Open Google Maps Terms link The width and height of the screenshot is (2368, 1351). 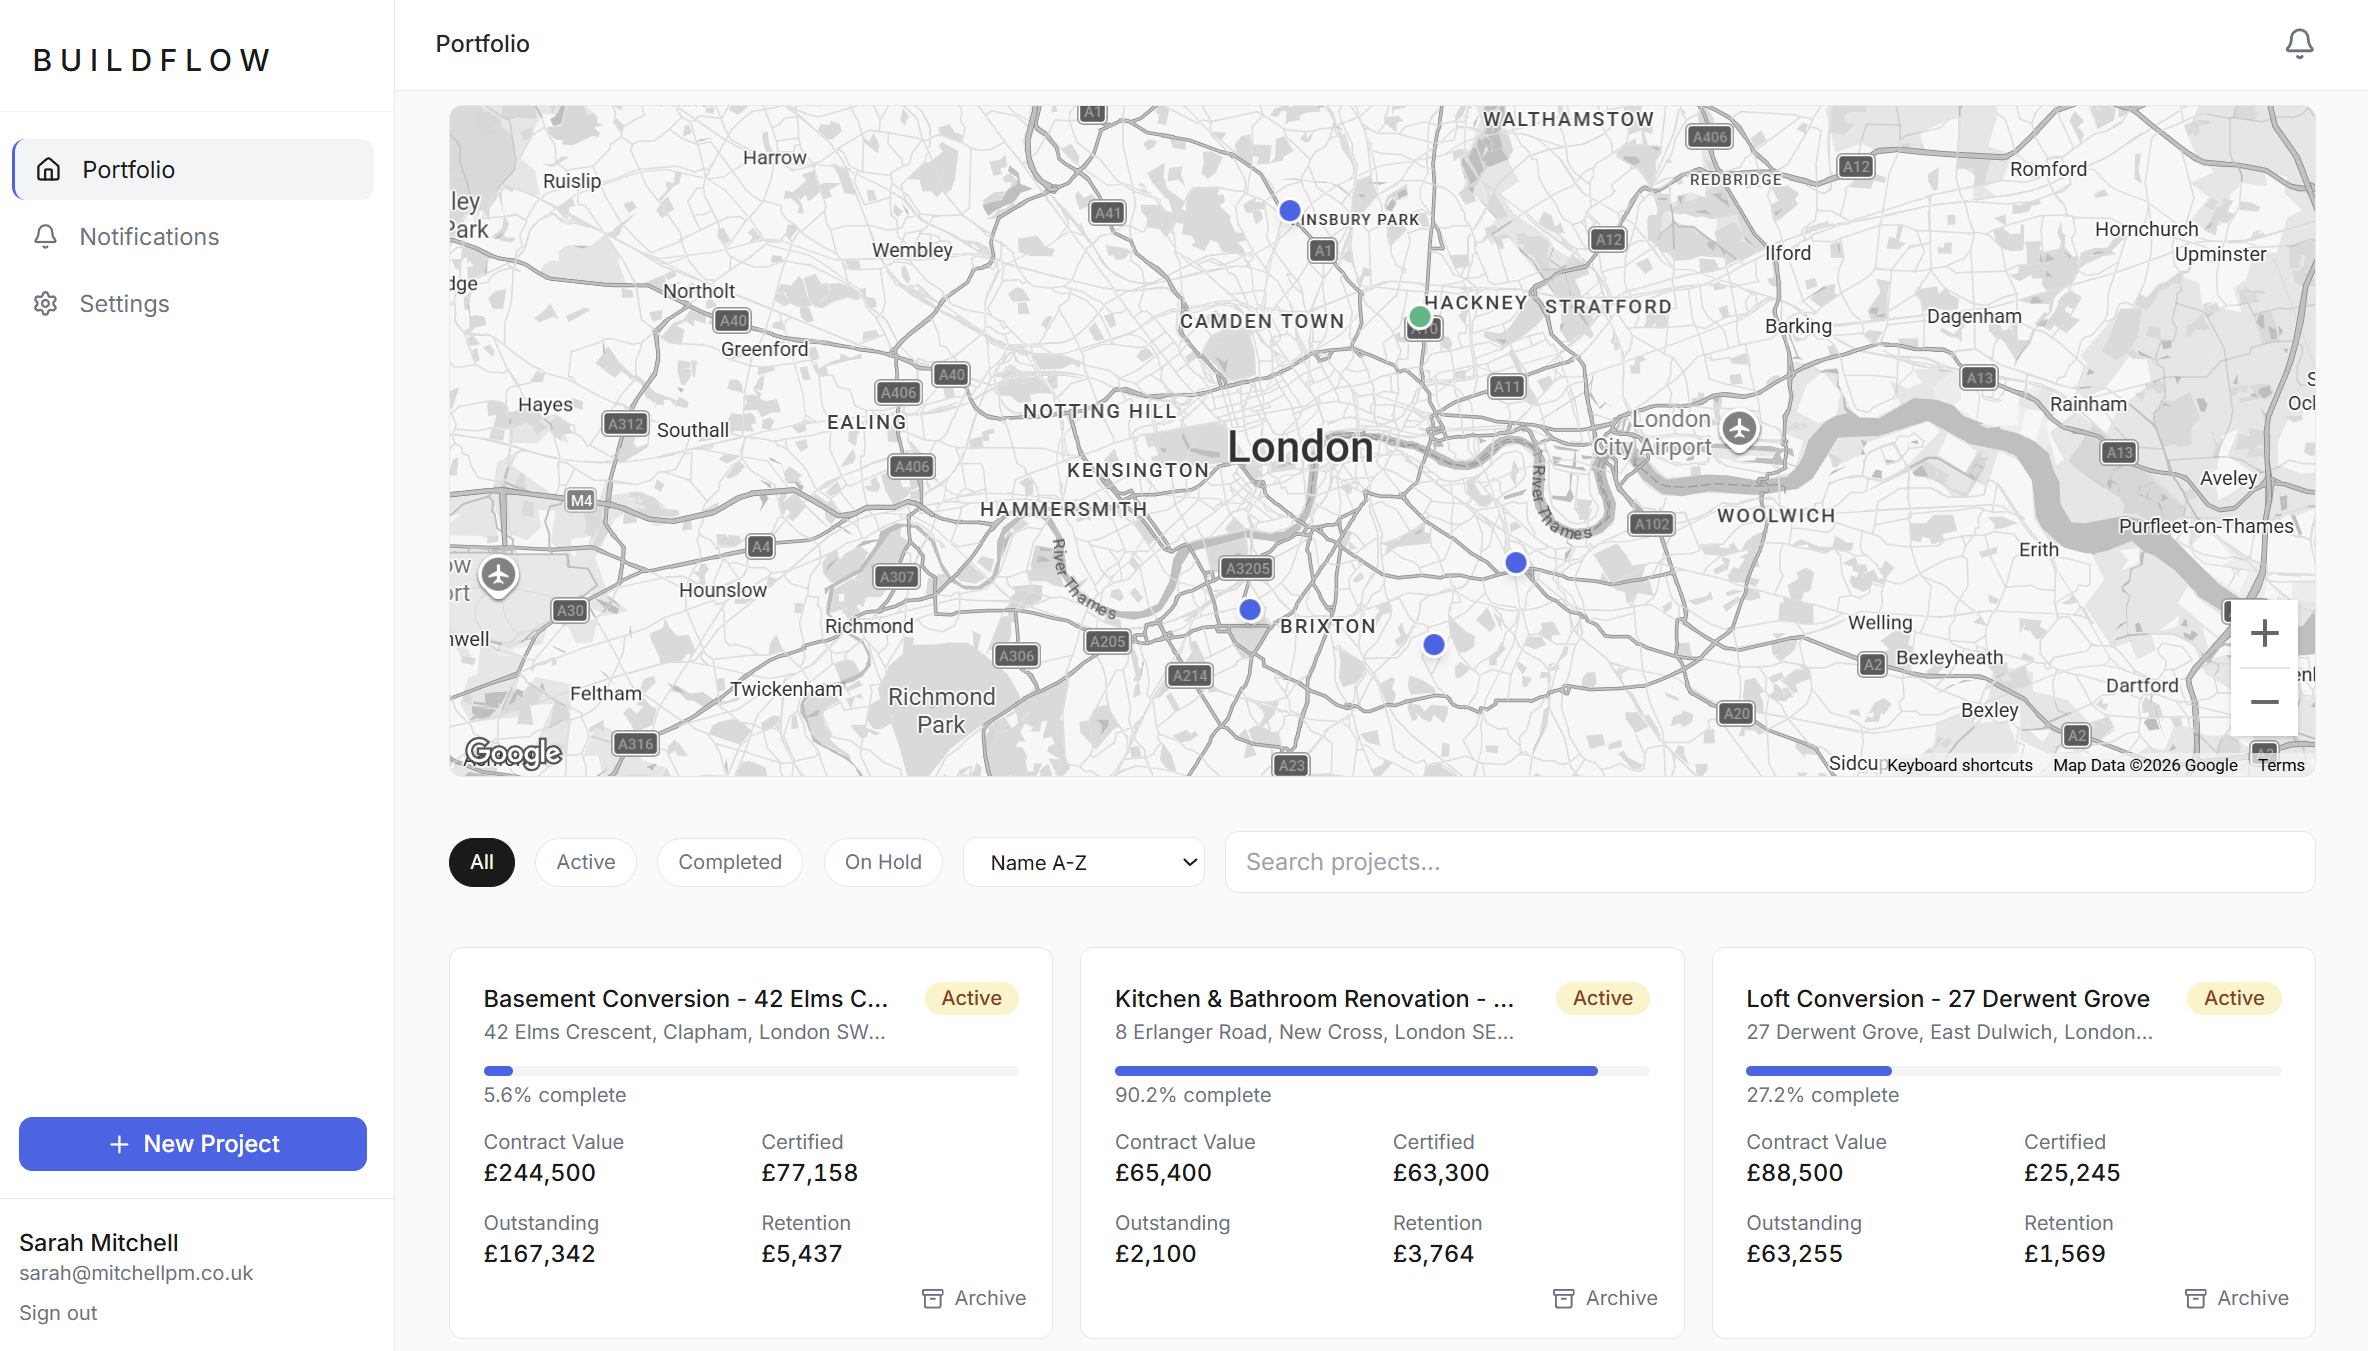(x=2281, y=765)
